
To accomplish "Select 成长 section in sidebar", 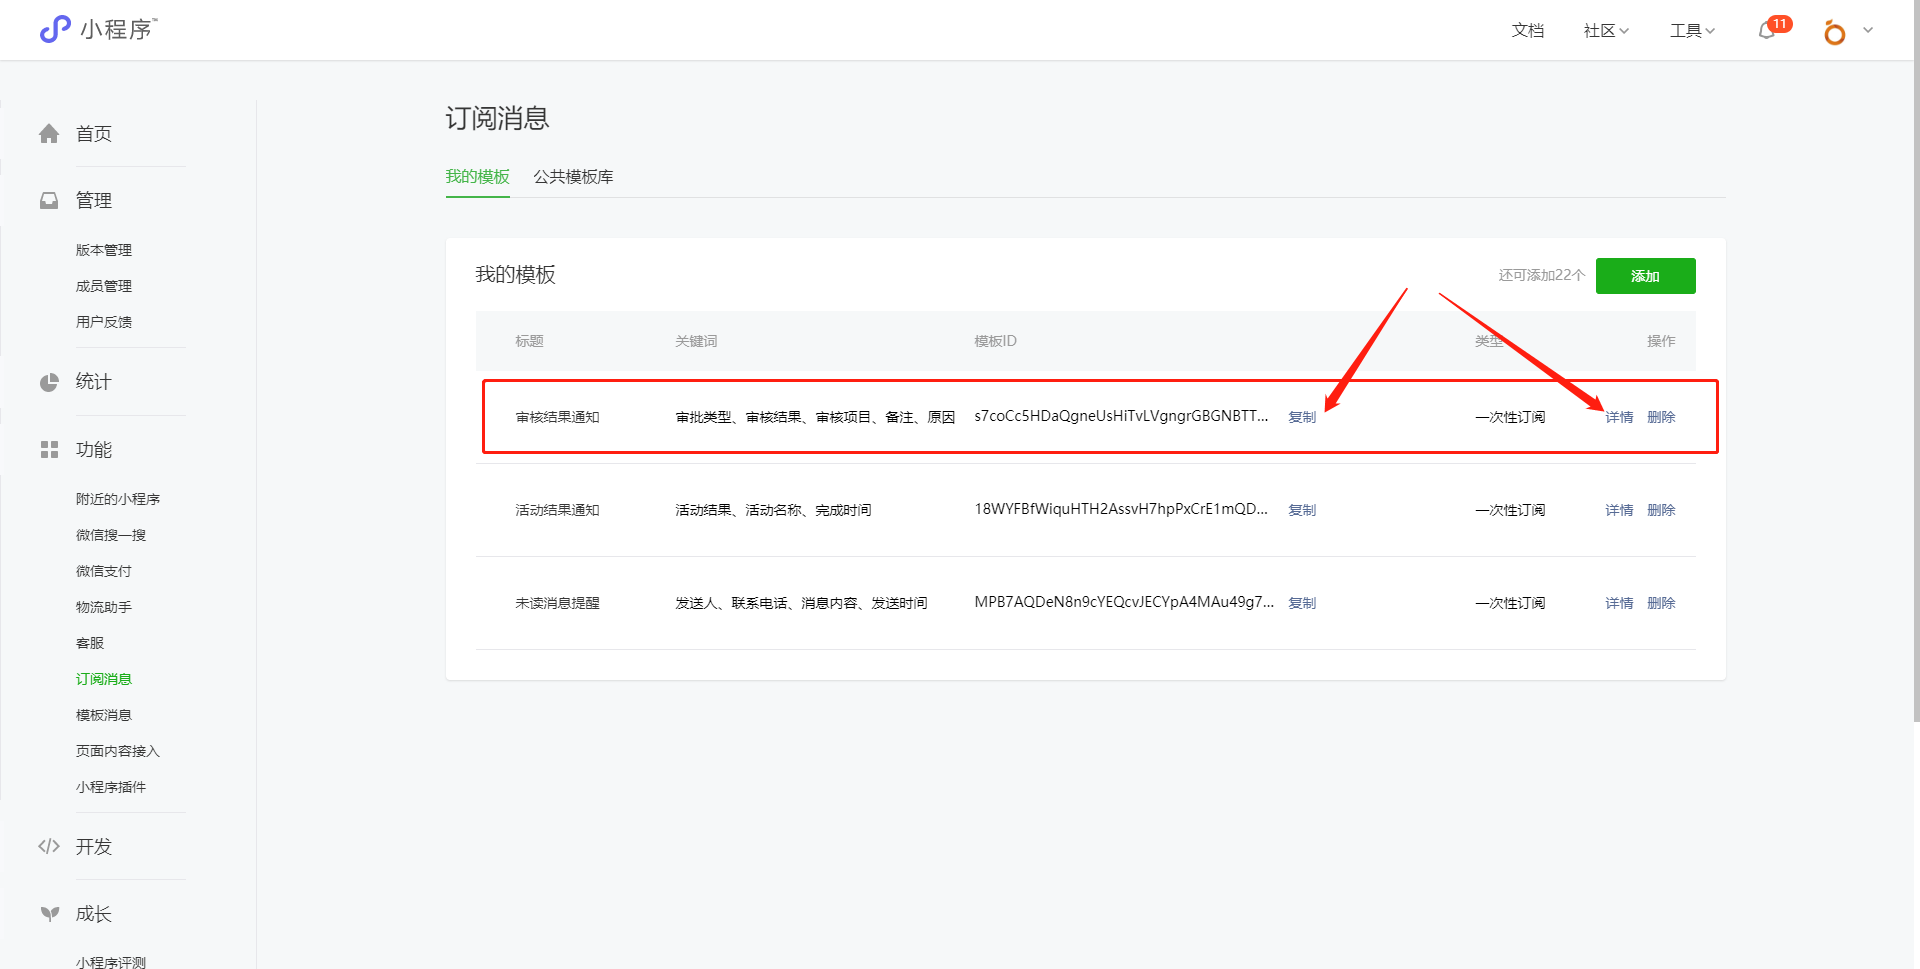I will coord(94,913).
